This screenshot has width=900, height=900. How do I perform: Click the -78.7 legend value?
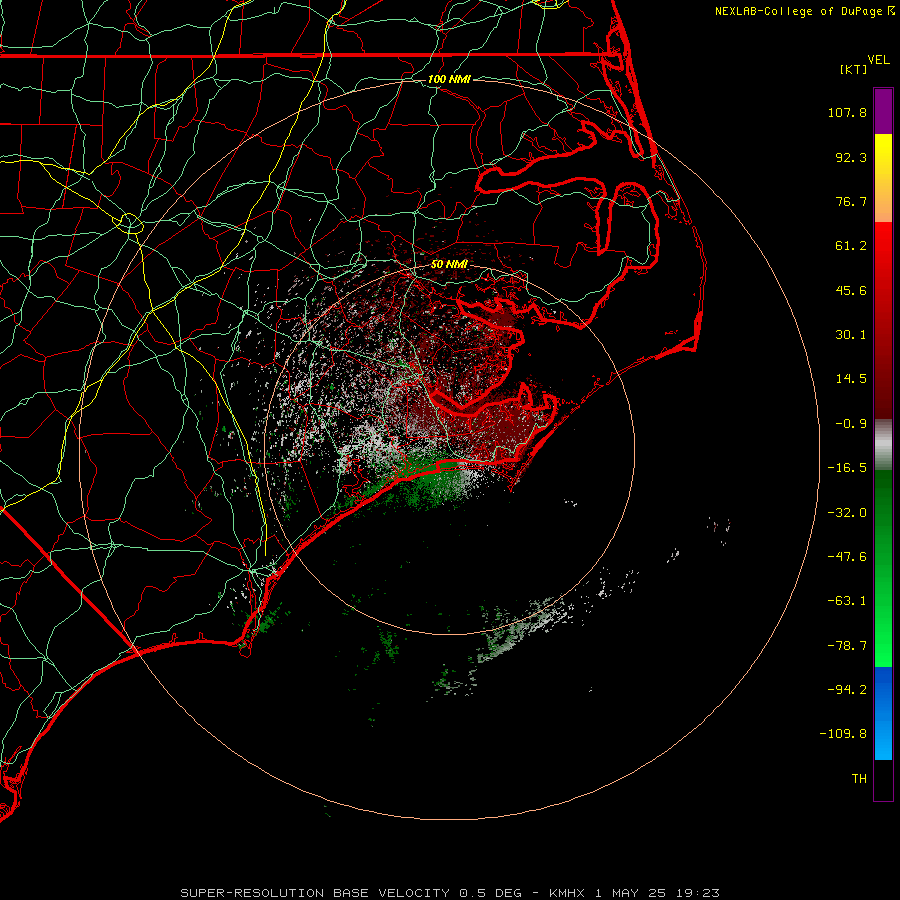847,646
